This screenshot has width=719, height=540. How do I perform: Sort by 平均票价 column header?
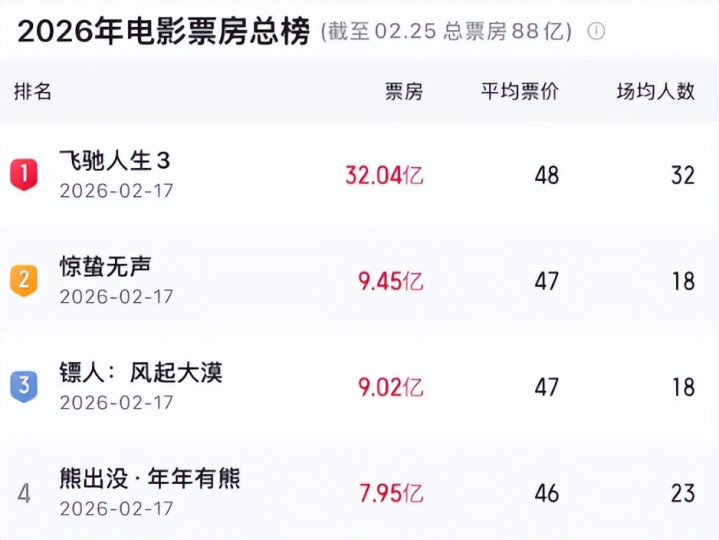520,92
